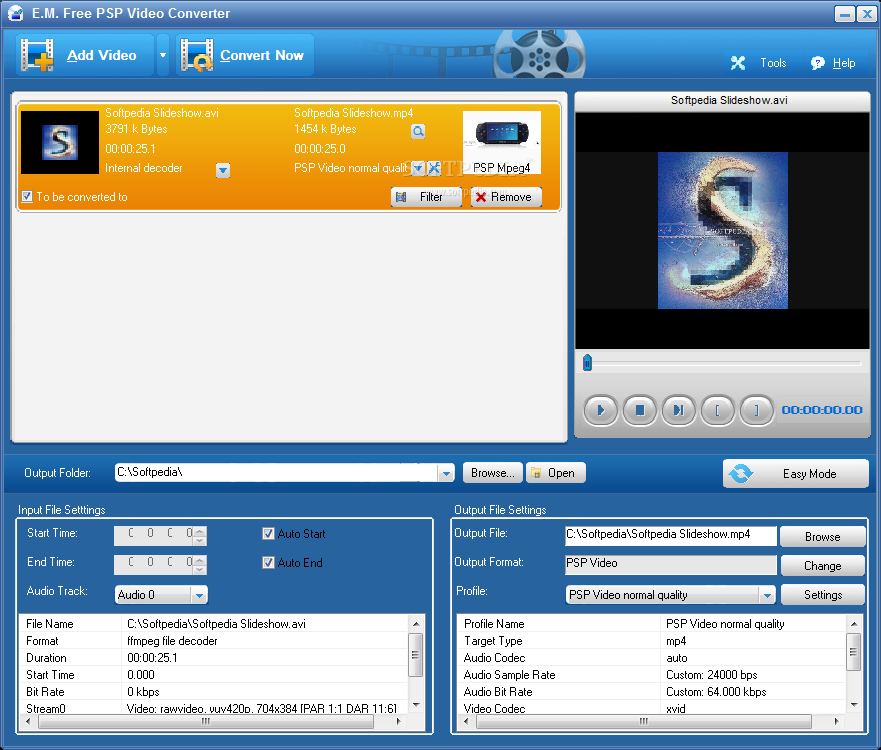Set the start mark bracket
The width and height of the screenshot is (881, 750).
click(x=717, y=410)
